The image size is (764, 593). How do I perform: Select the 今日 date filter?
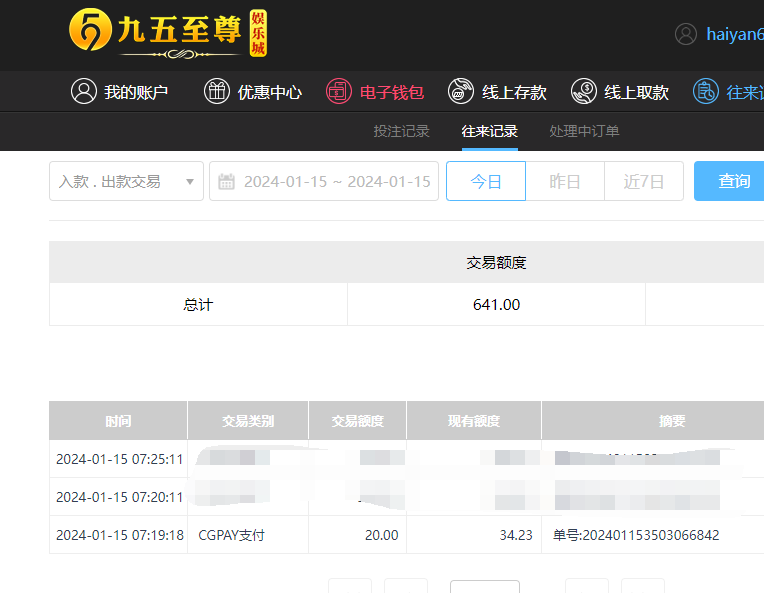click(x=486, y=181)
